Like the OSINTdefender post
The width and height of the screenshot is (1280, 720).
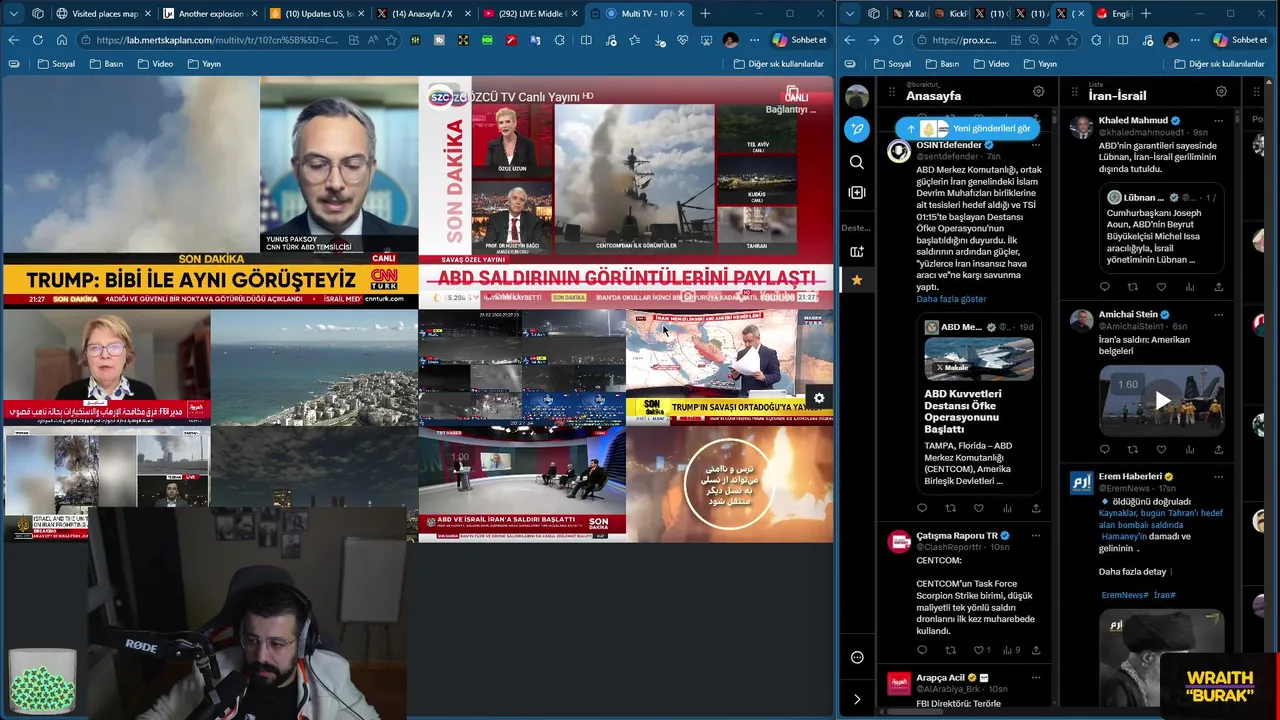coord(978,508)
